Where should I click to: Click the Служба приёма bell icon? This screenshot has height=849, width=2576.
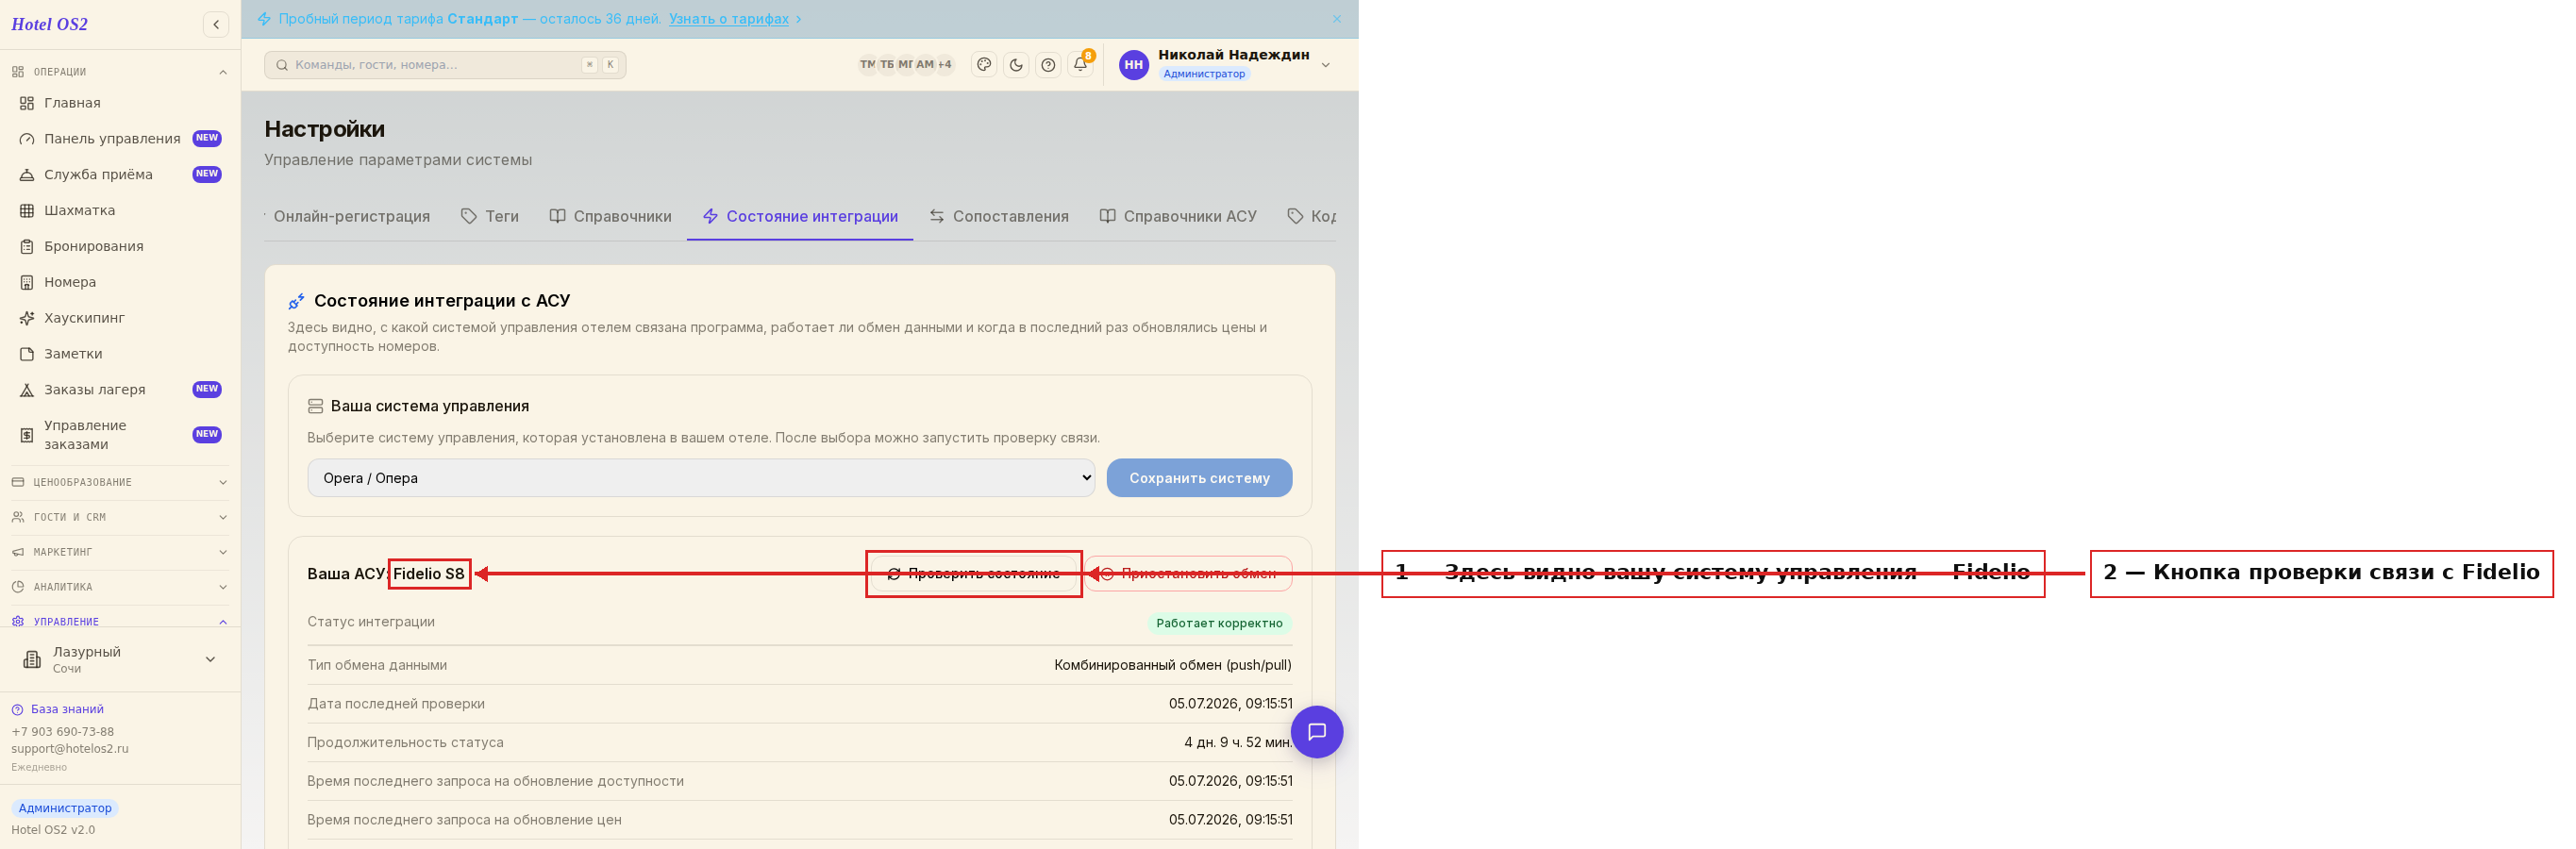(x=27, y=175)
